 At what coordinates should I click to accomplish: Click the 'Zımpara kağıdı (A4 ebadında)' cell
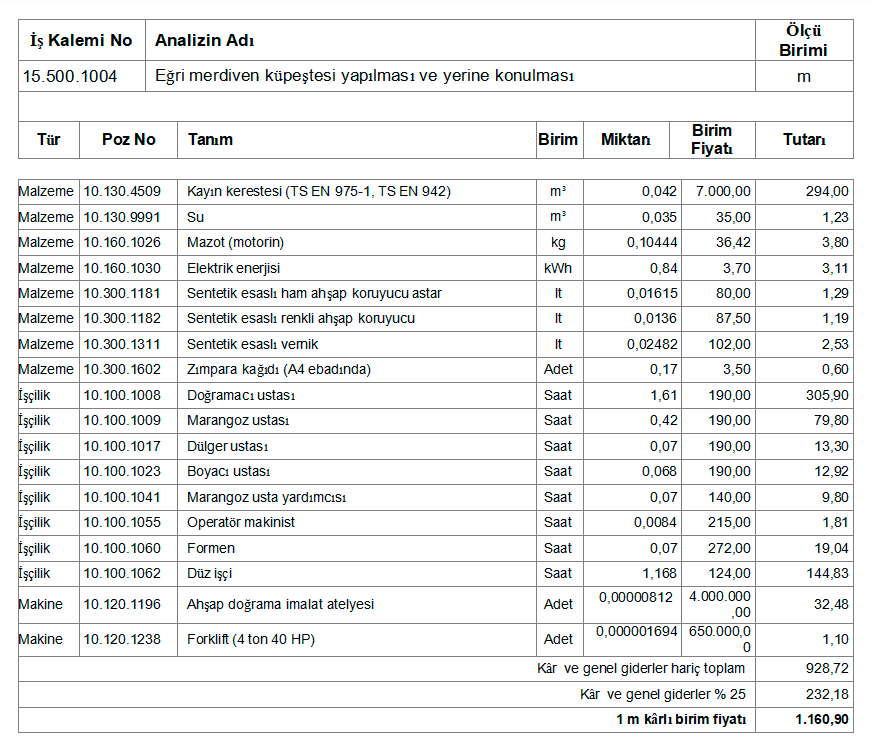tap(279, 370)
